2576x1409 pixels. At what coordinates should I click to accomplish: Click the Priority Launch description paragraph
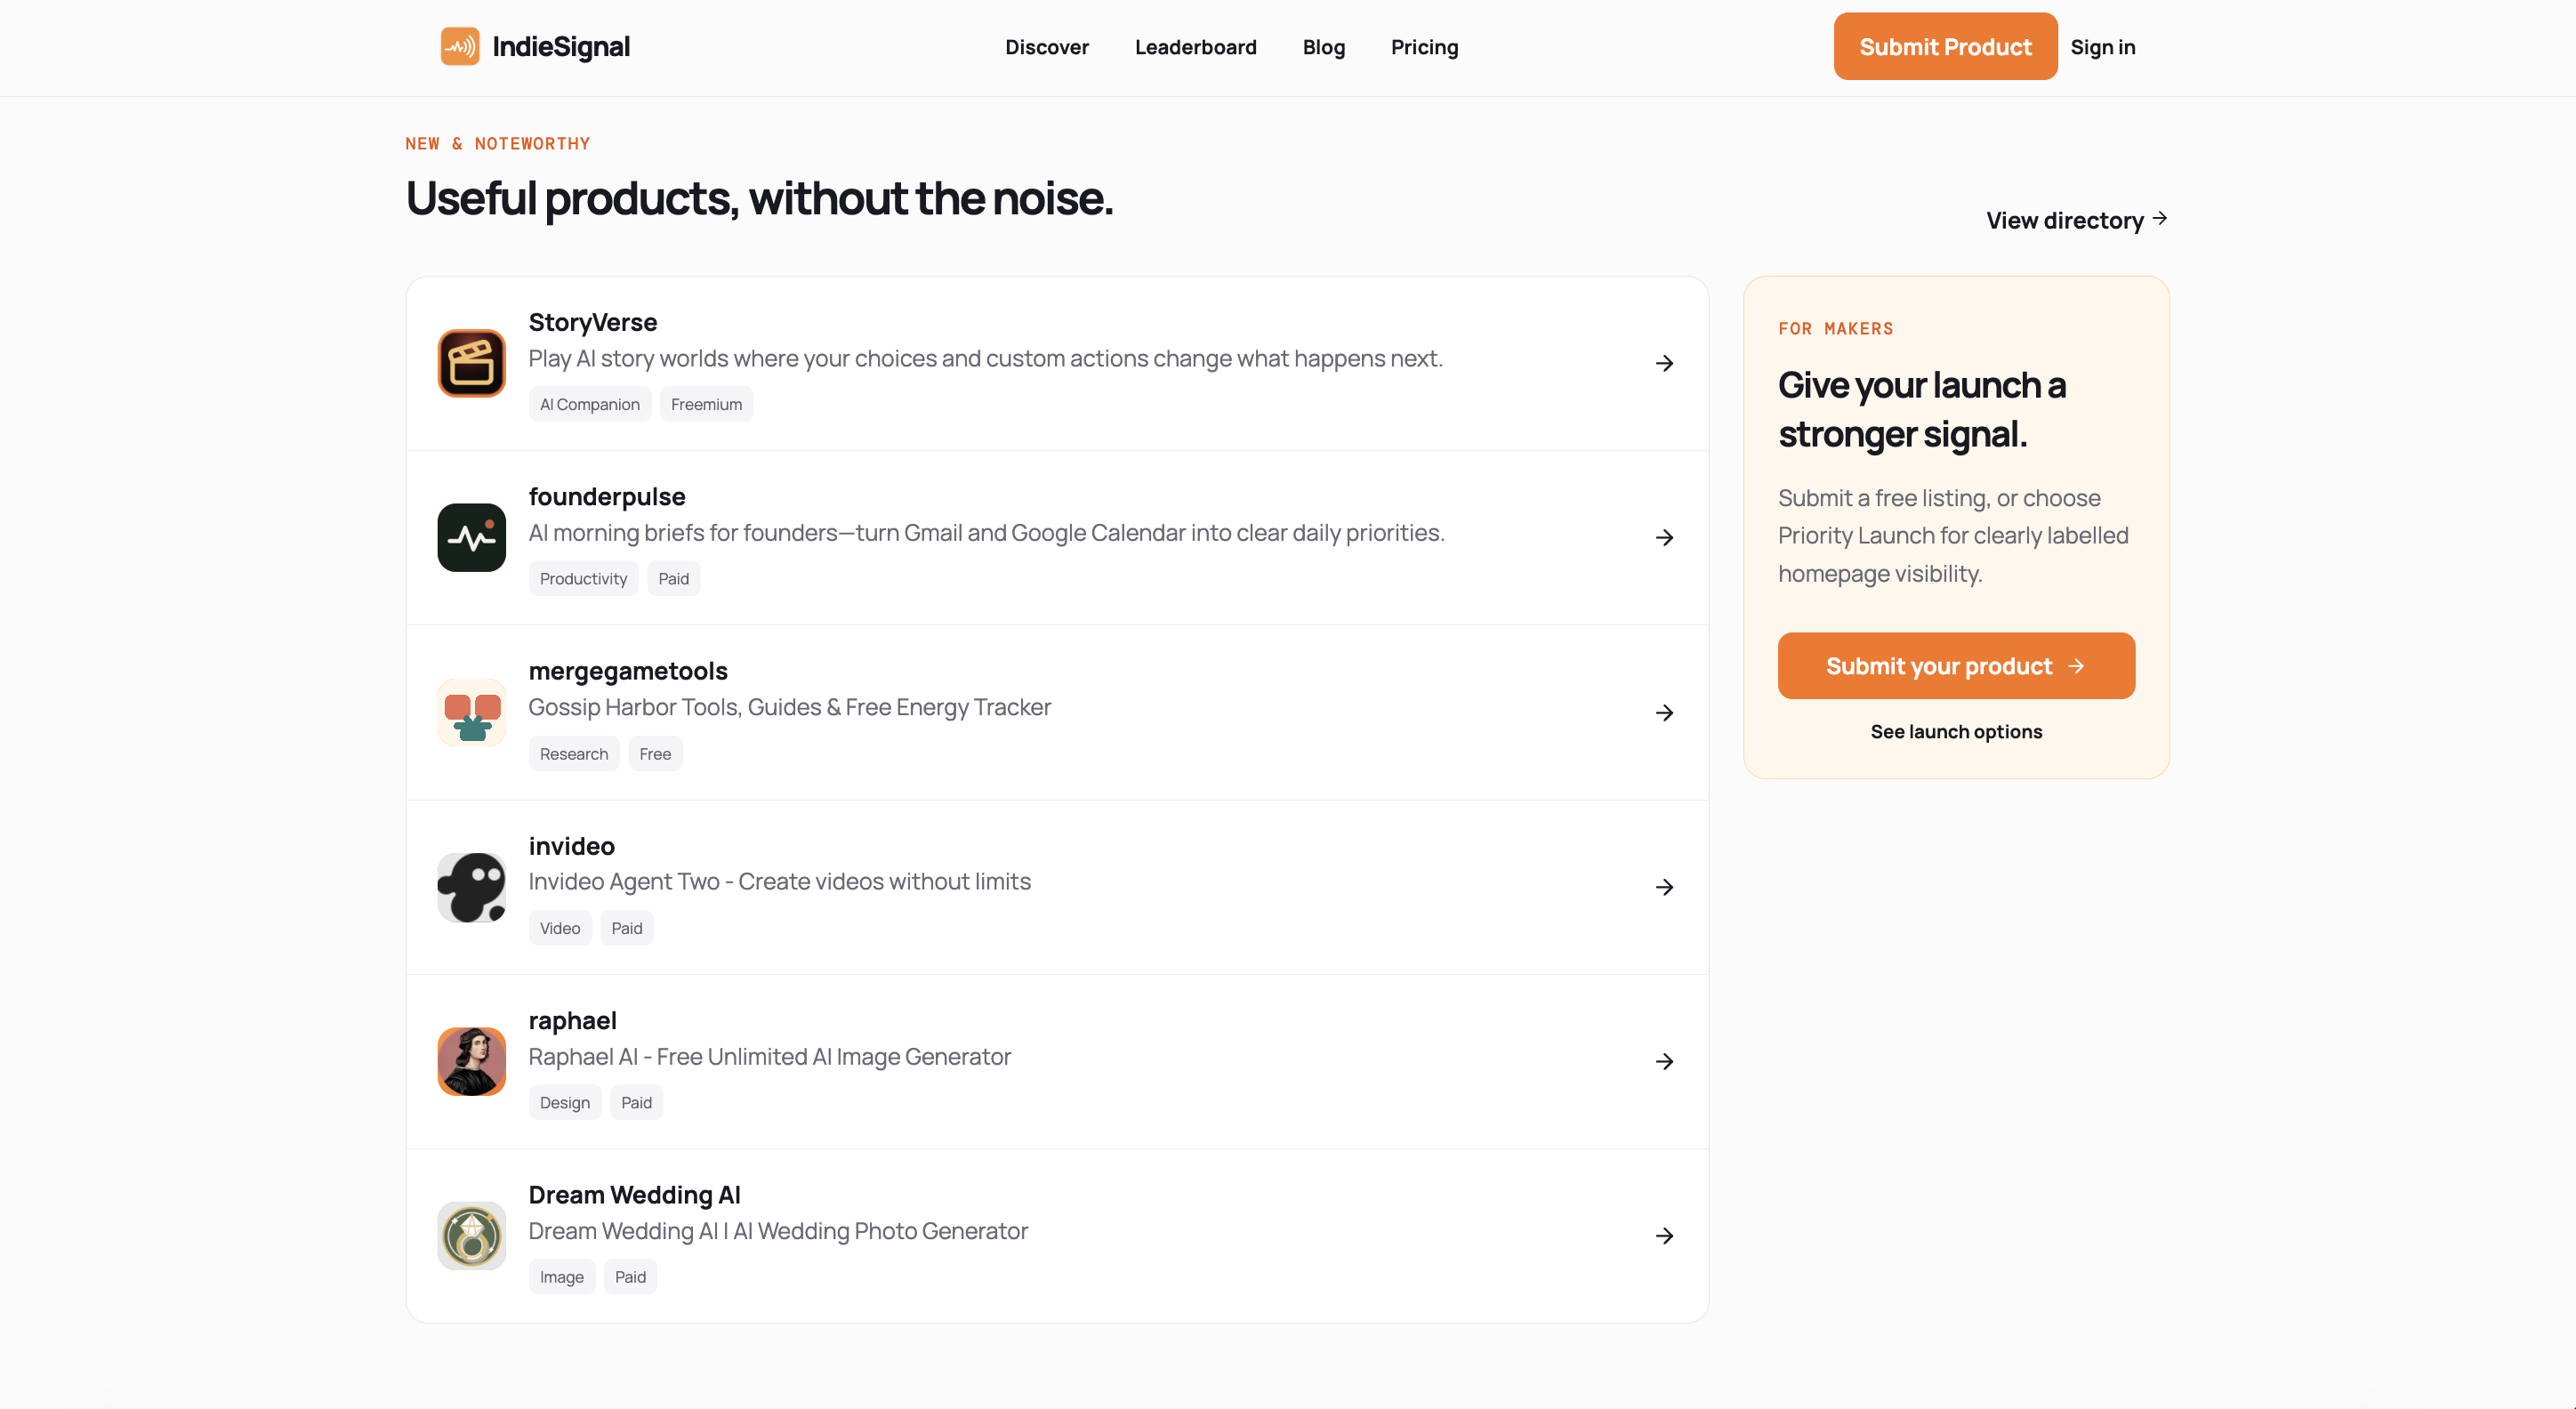(1953, 536)
